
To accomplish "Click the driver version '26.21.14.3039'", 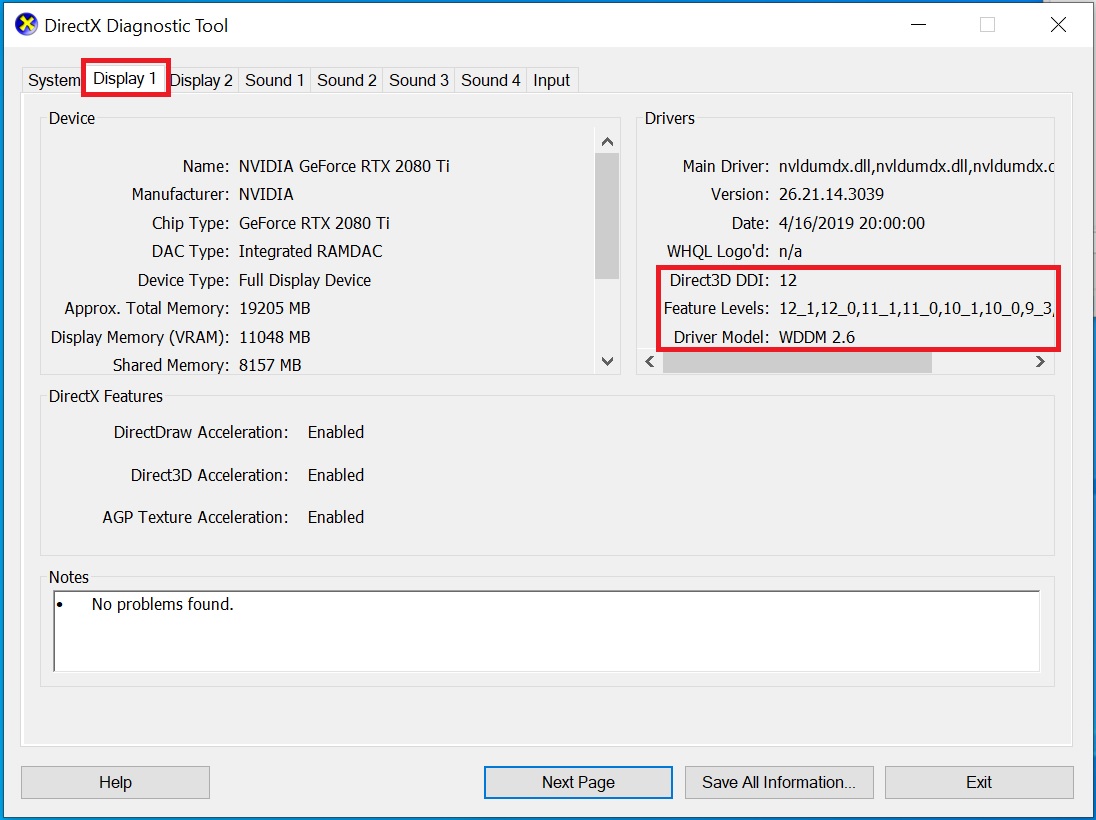I will (831, 194).
